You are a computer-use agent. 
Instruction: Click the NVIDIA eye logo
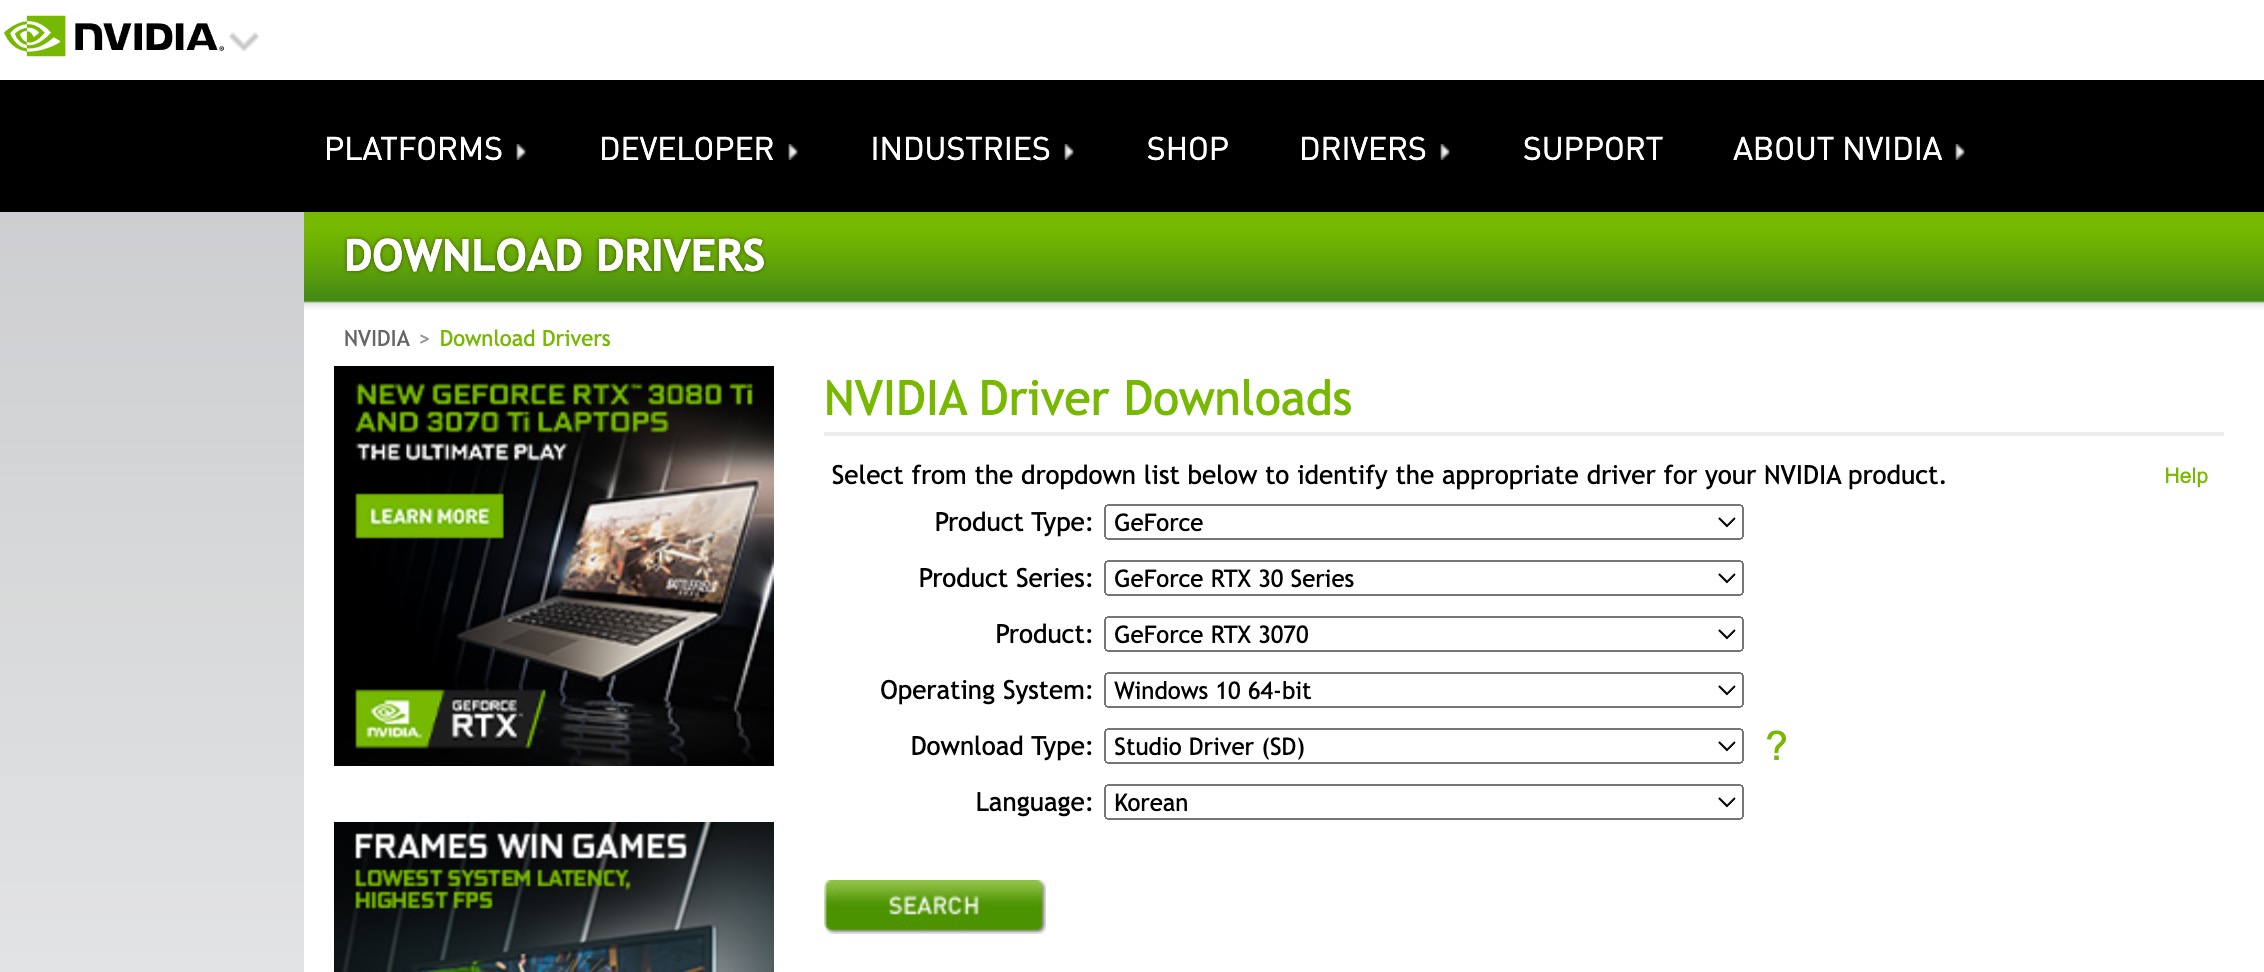(x=35, y=37)
